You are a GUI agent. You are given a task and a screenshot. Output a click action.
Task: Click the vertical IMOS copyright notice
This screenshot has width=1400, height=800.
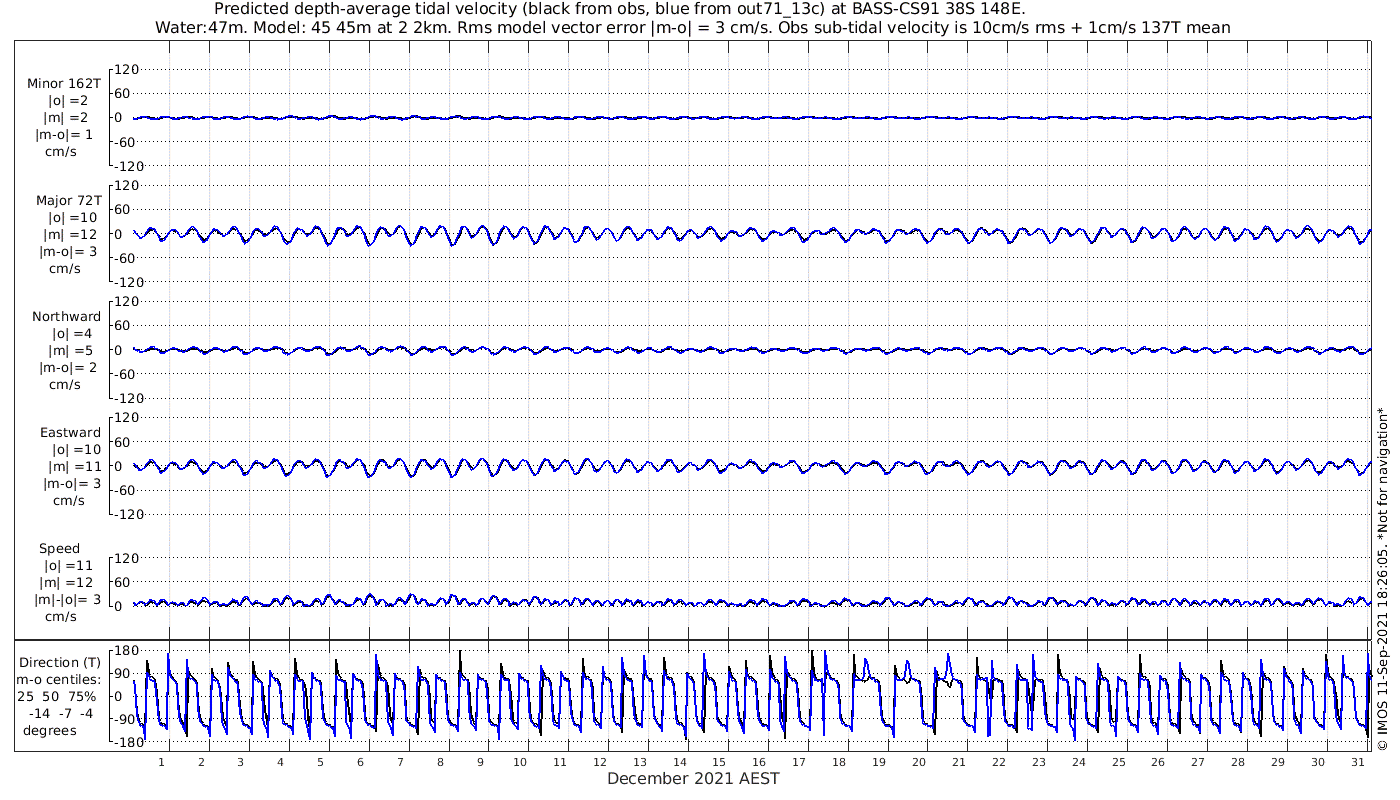[x=1382, y=578]
